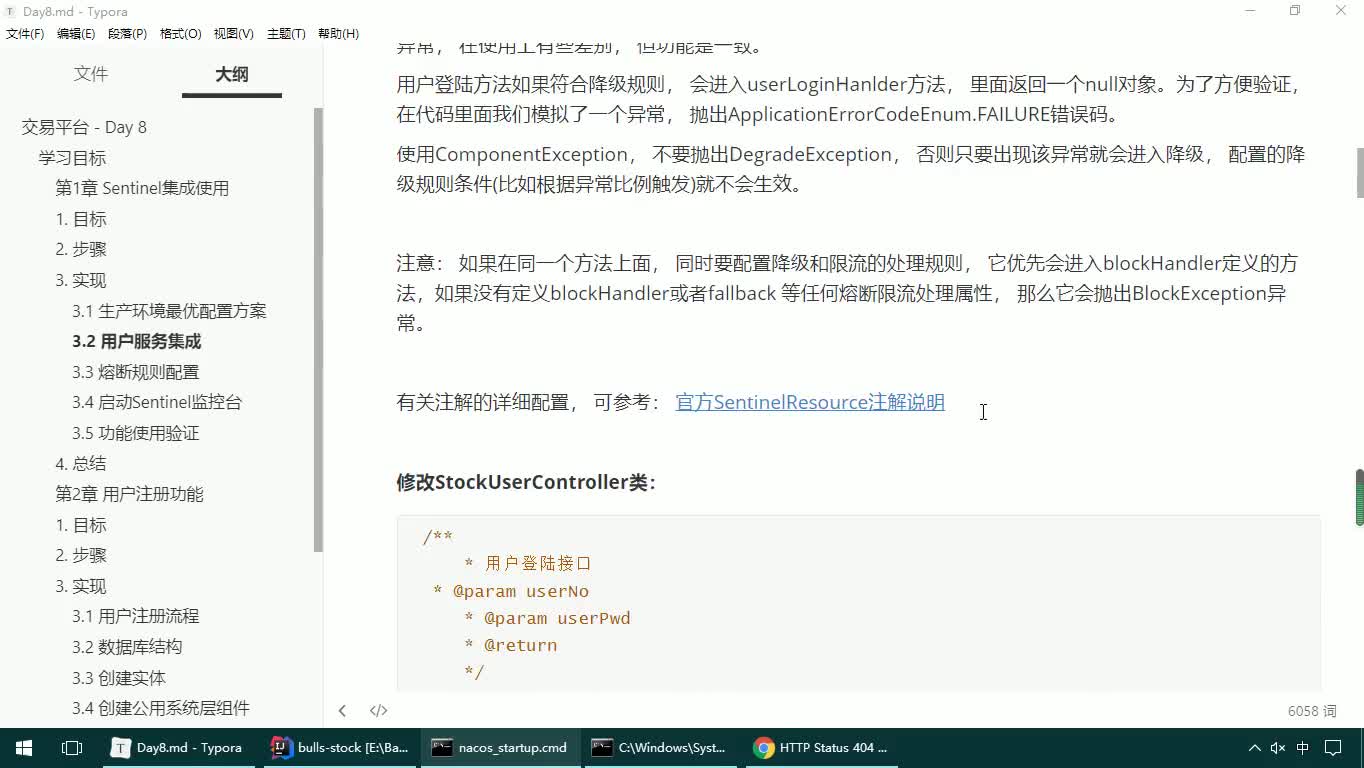Select 学习目标 in outline
Image resolution: width=1364 pixels, height=768 pixels.
[72, 158]
